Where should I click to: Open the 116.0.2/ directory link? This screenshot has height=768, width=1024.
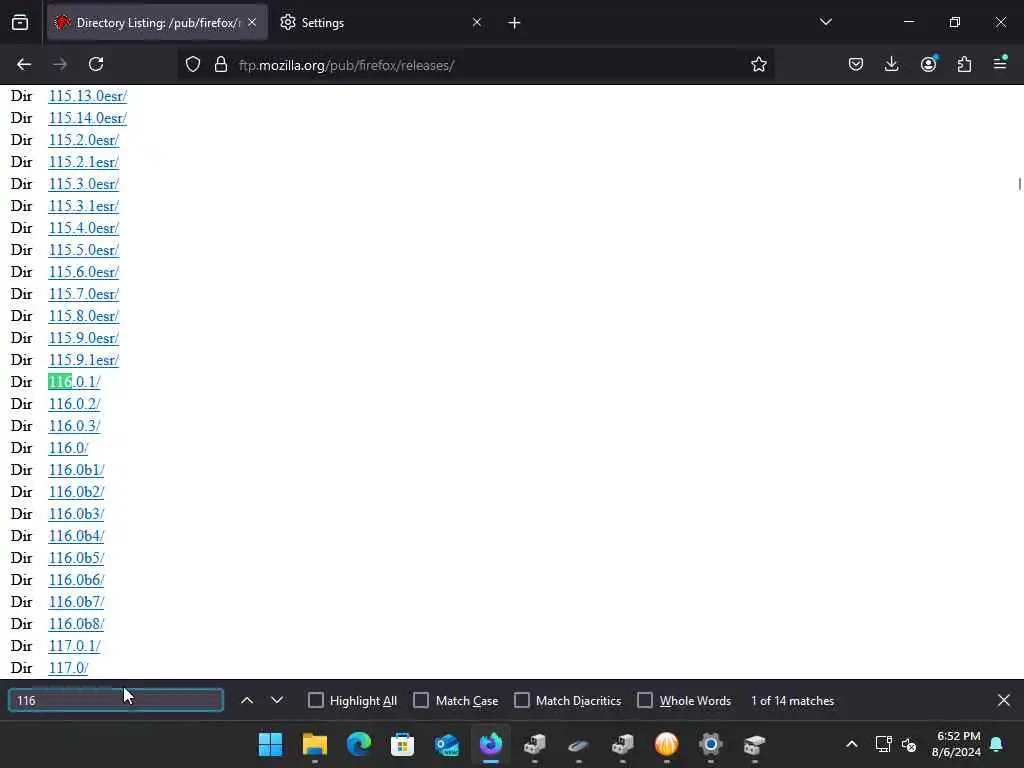tap(74, 404)
